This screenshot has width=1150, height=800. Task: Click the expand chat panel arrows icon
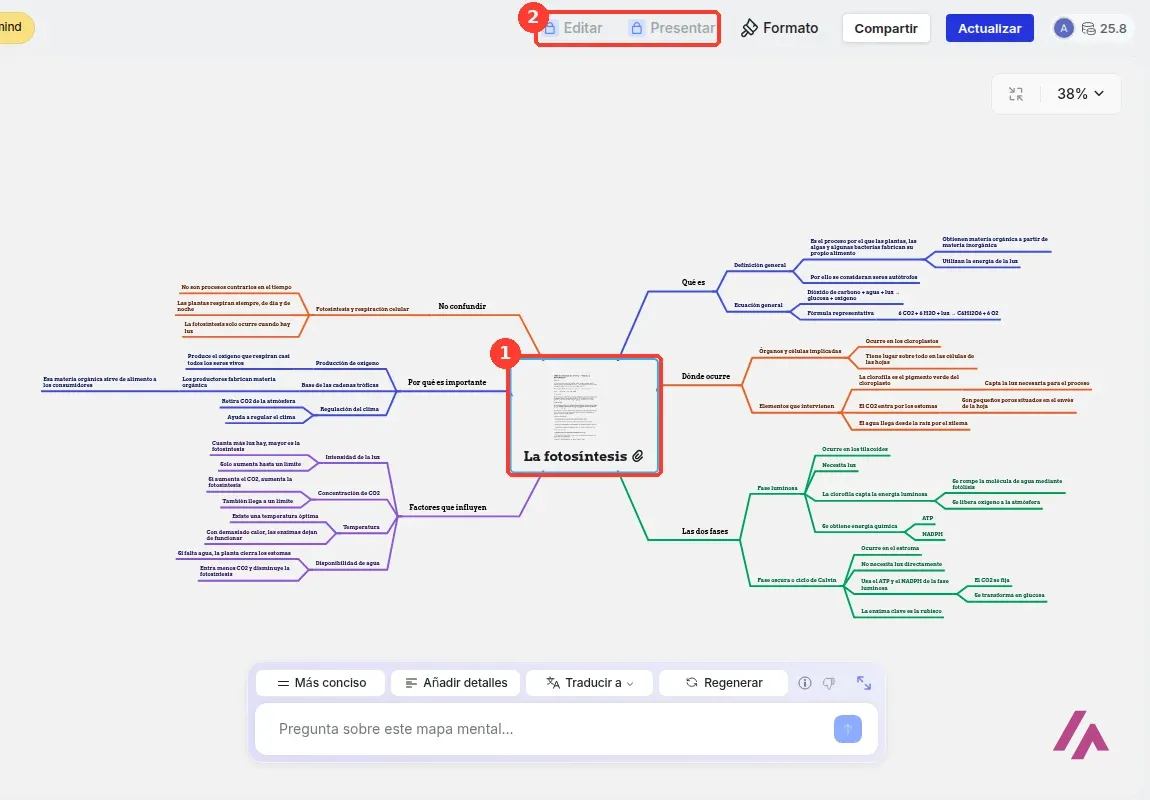[864, 683]
